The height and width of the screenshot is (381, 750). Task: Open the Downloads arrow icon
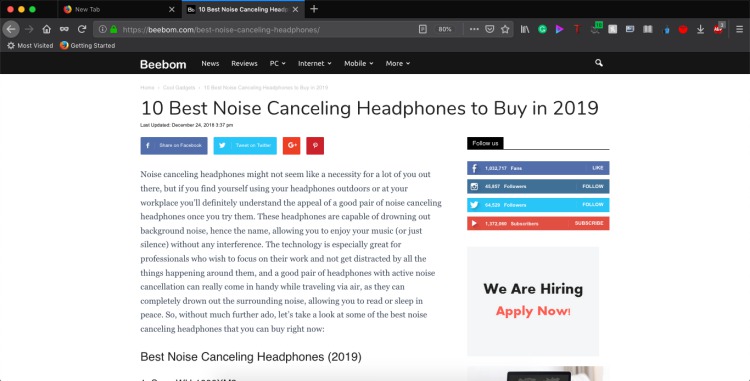(700, 29)
